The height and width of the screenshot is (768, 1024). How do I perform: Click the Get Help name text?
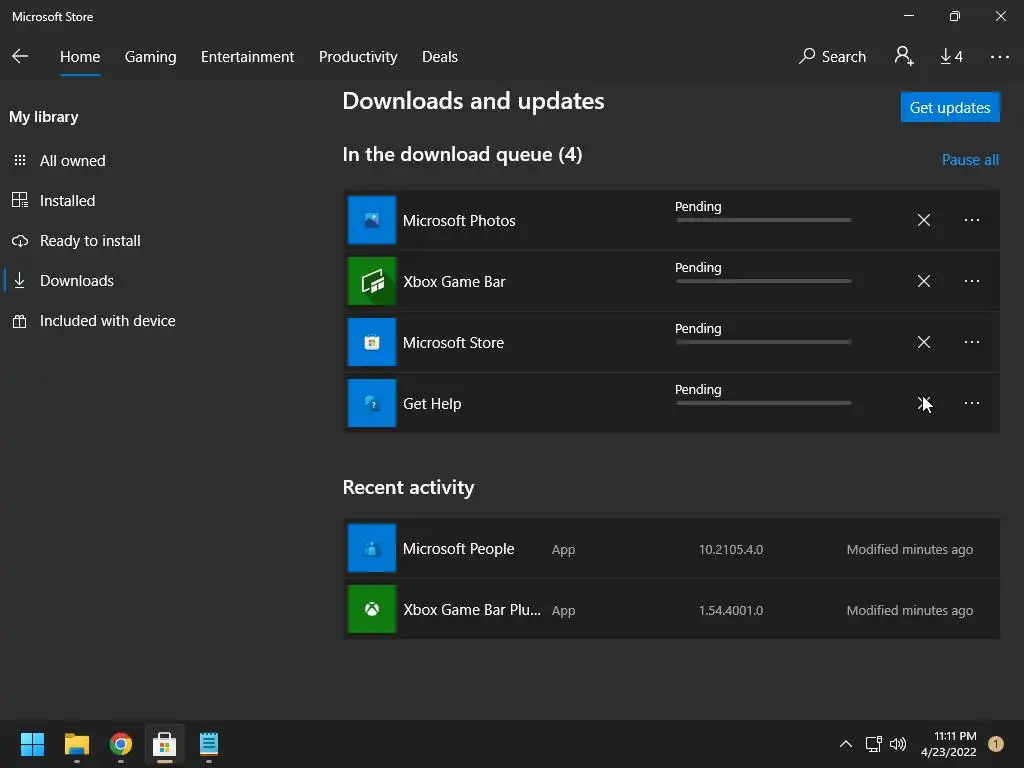[x=432, y=404]
